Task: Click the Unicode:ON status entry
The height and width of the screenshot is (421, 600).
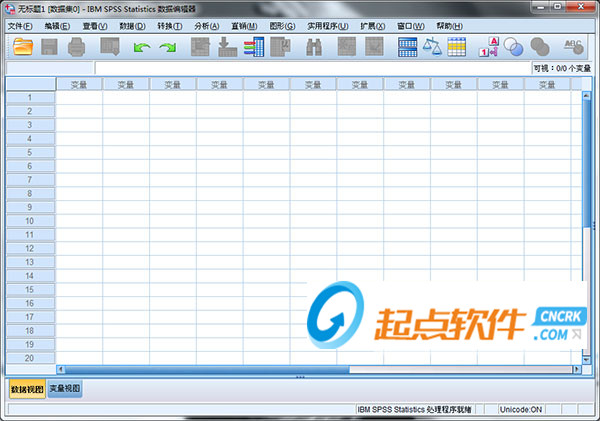Action: pos(521,410)
